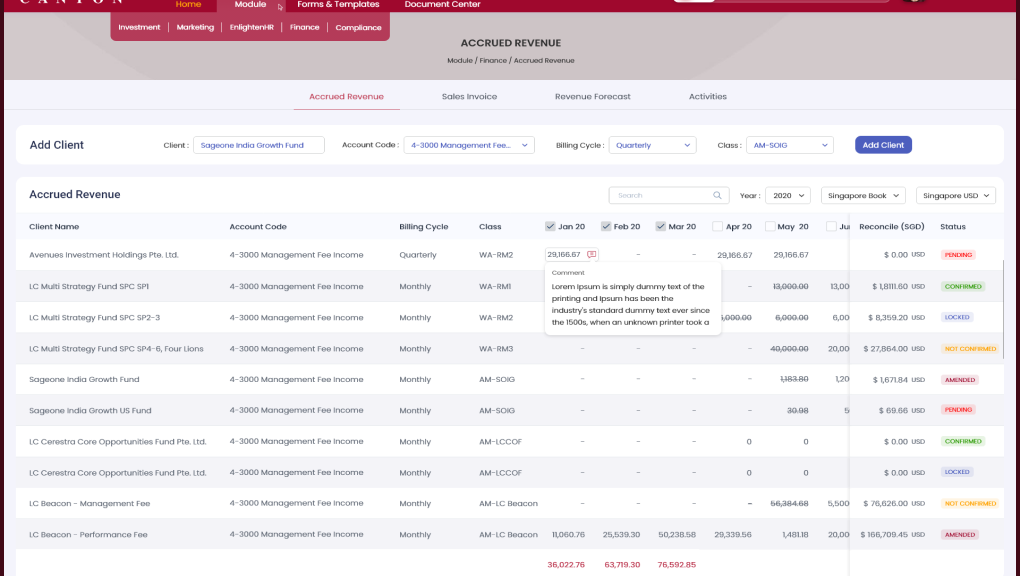
Task: Check the Jun column checkbox
Action: (x=831, y=226)
